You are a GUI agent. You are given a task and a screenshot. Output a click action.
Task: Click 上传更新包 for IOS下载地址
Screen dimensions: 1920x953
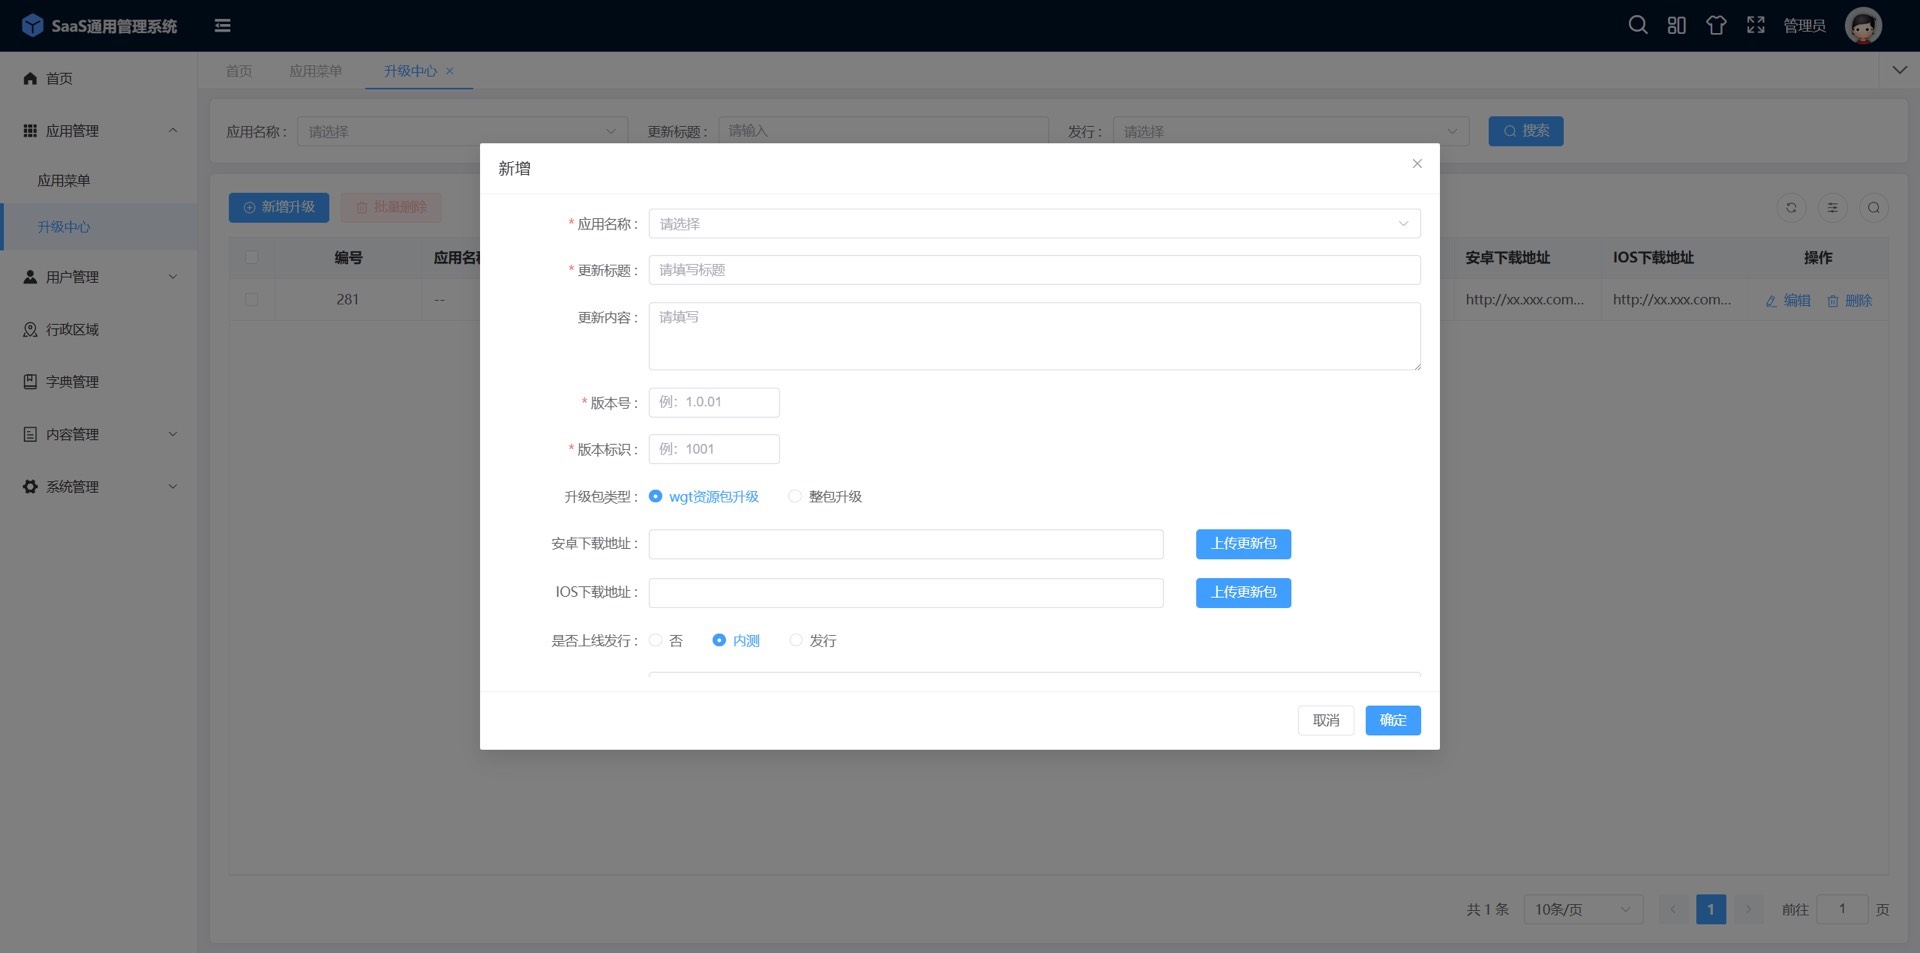pos(1243,593)
